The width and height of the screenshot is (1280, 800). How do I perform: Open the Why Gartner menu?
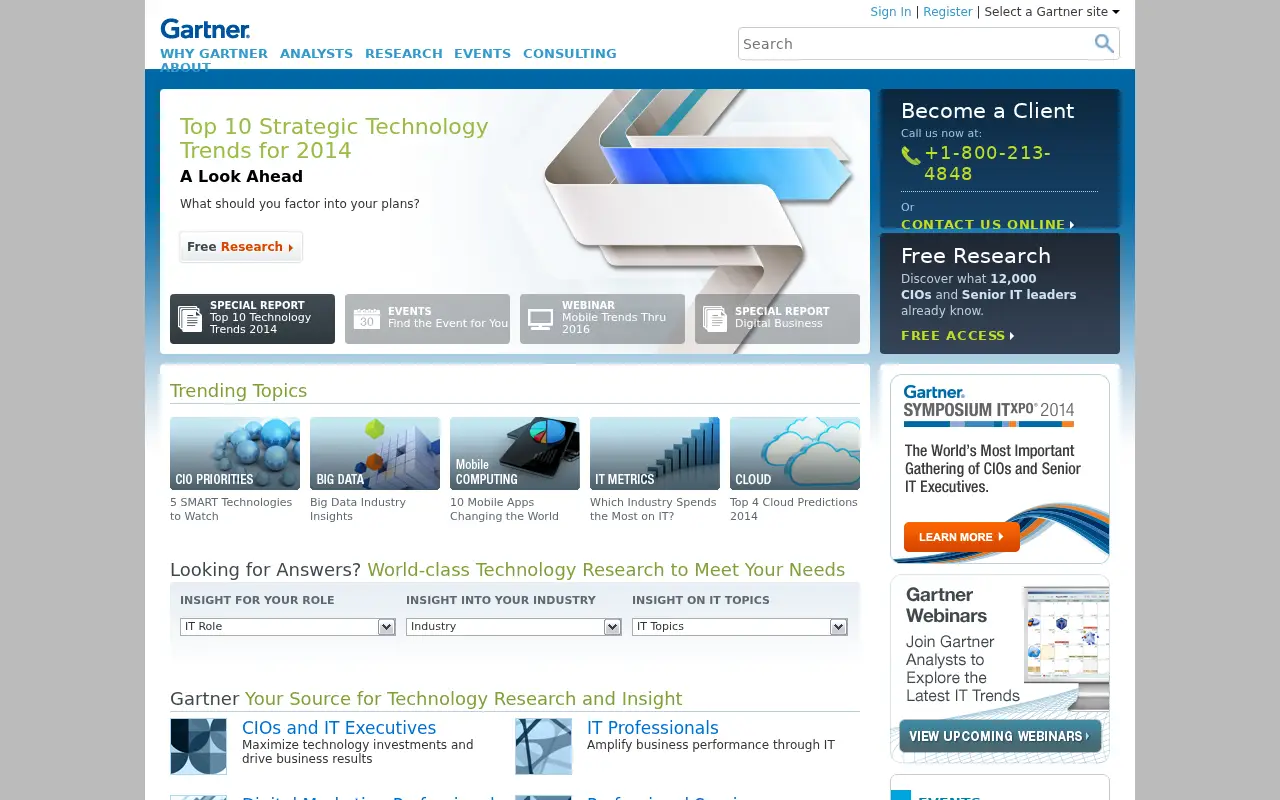point(214,54)
